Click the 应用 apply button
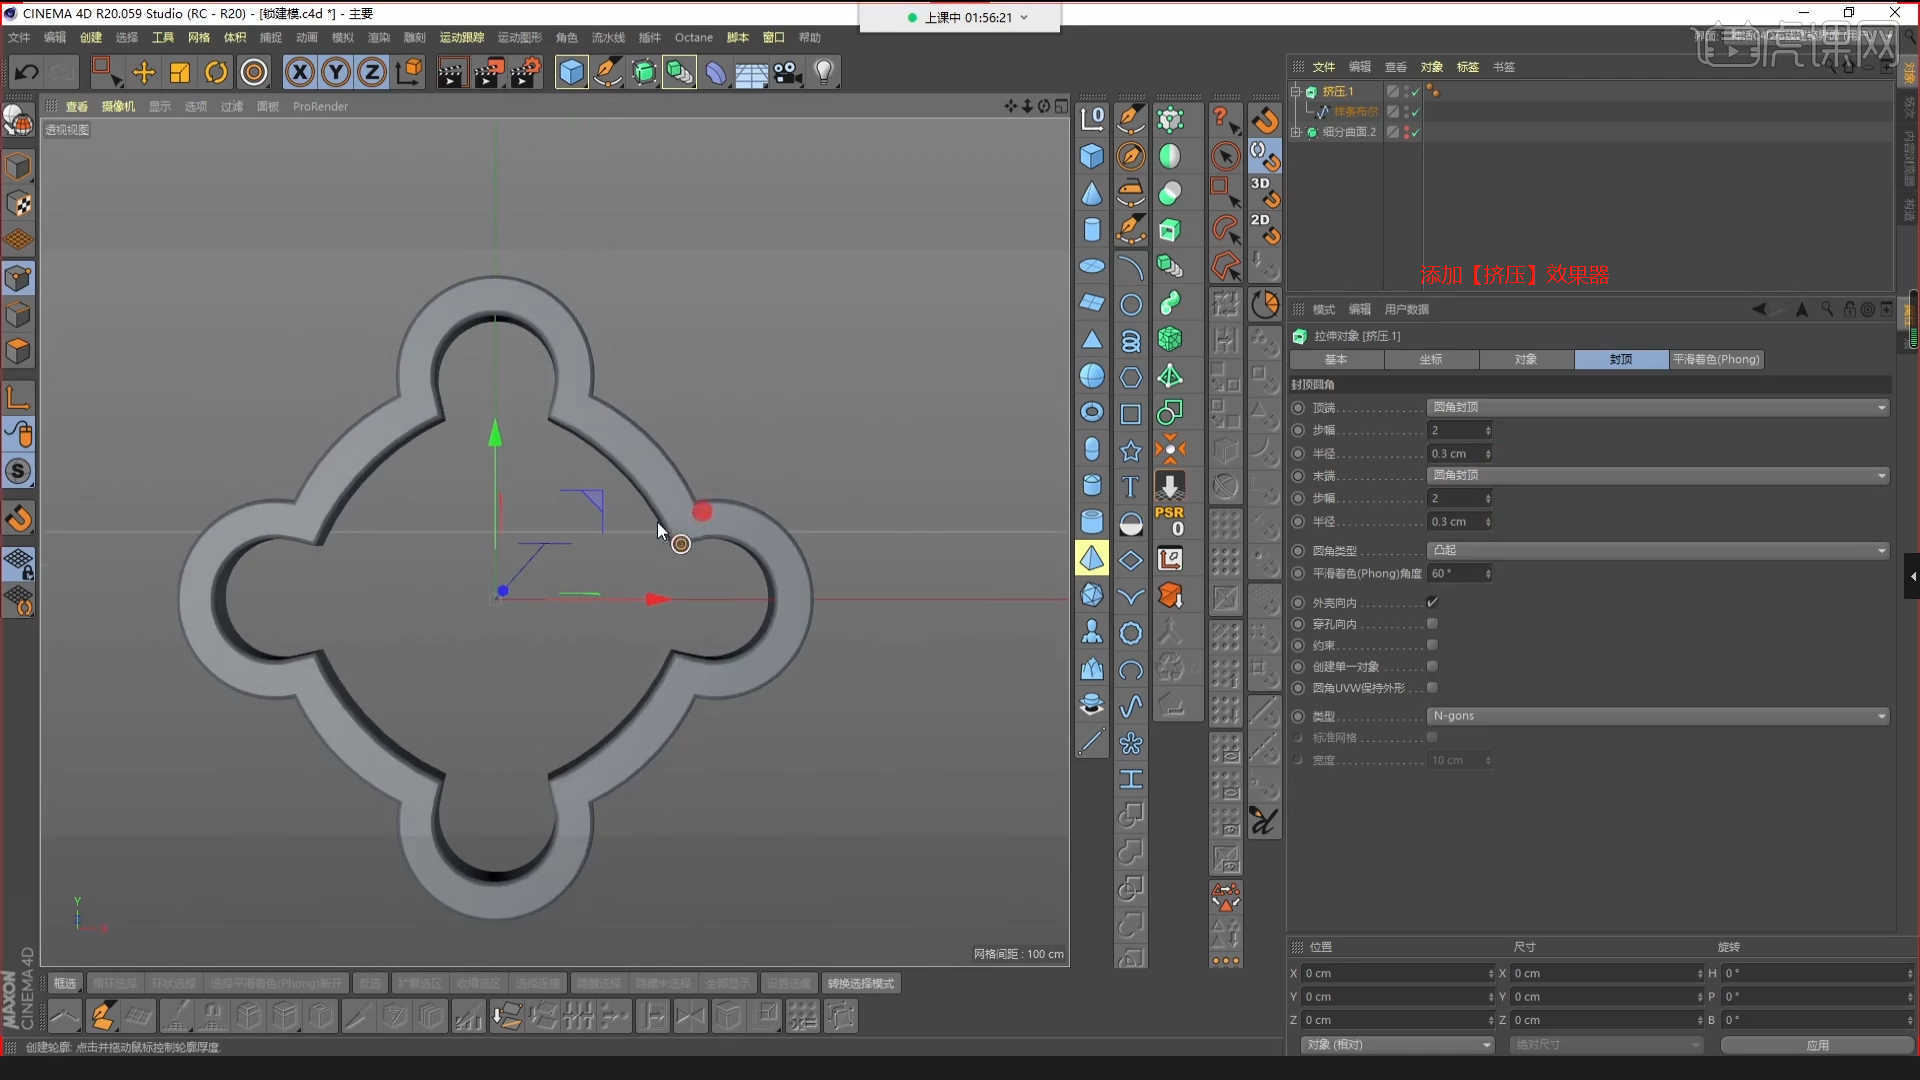 click(x=1817, y=1045)
